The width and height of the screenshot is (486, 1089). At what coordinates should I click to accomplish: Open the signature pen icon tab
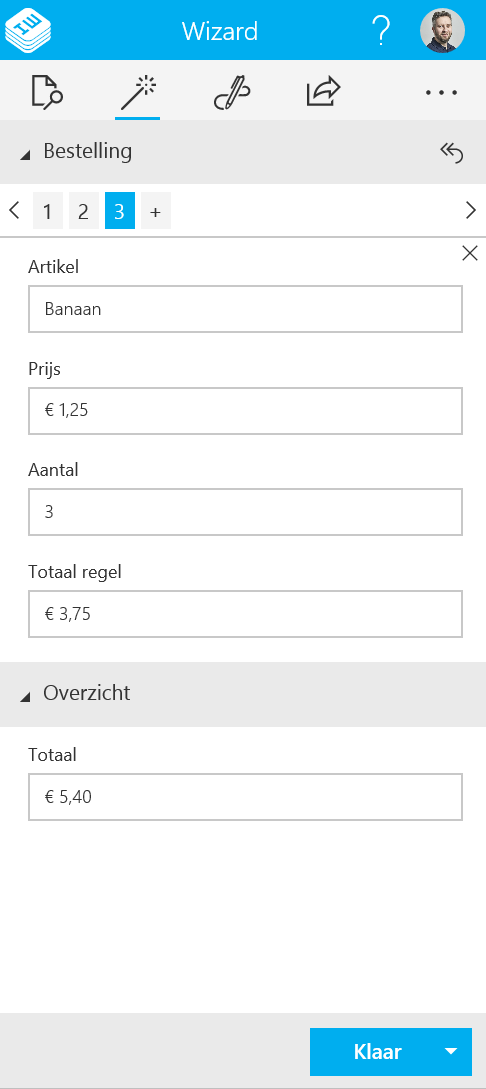[232, 93]
